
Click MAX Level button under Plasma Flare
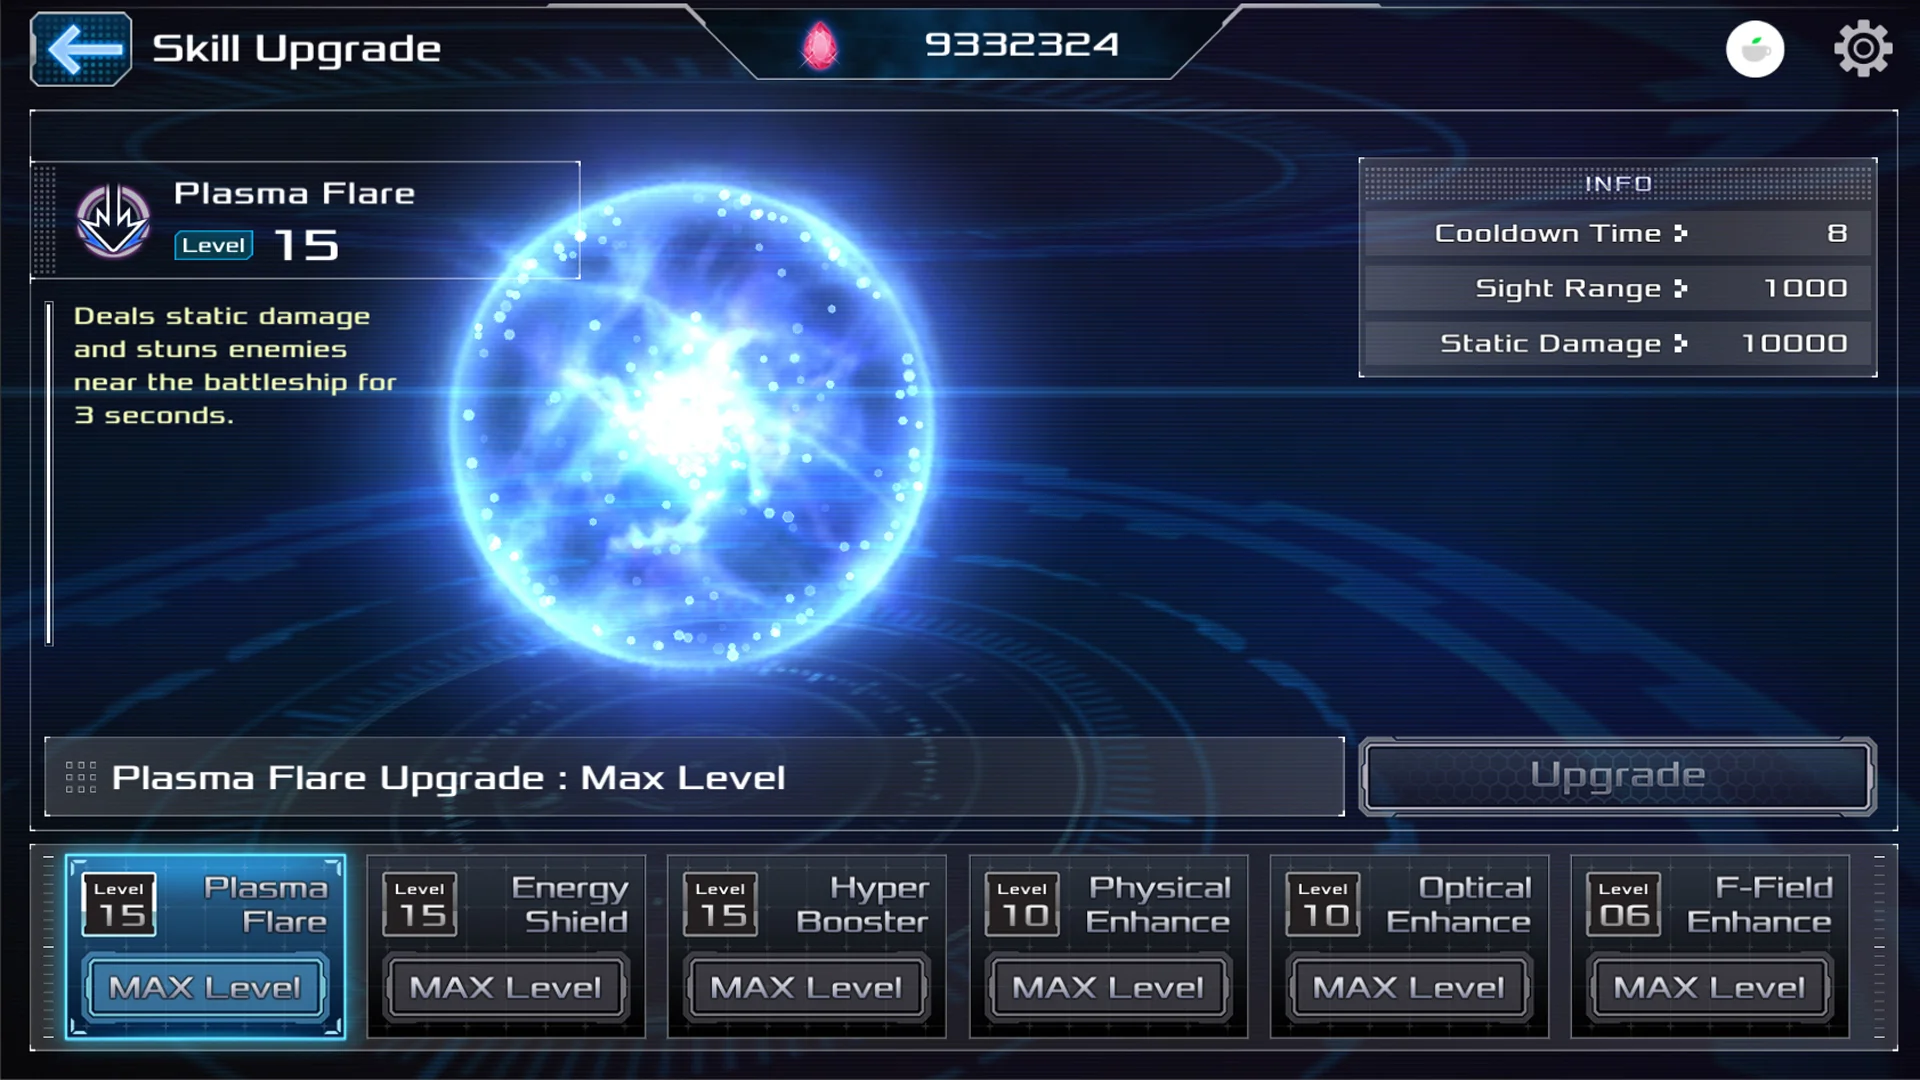coord(205,988)
